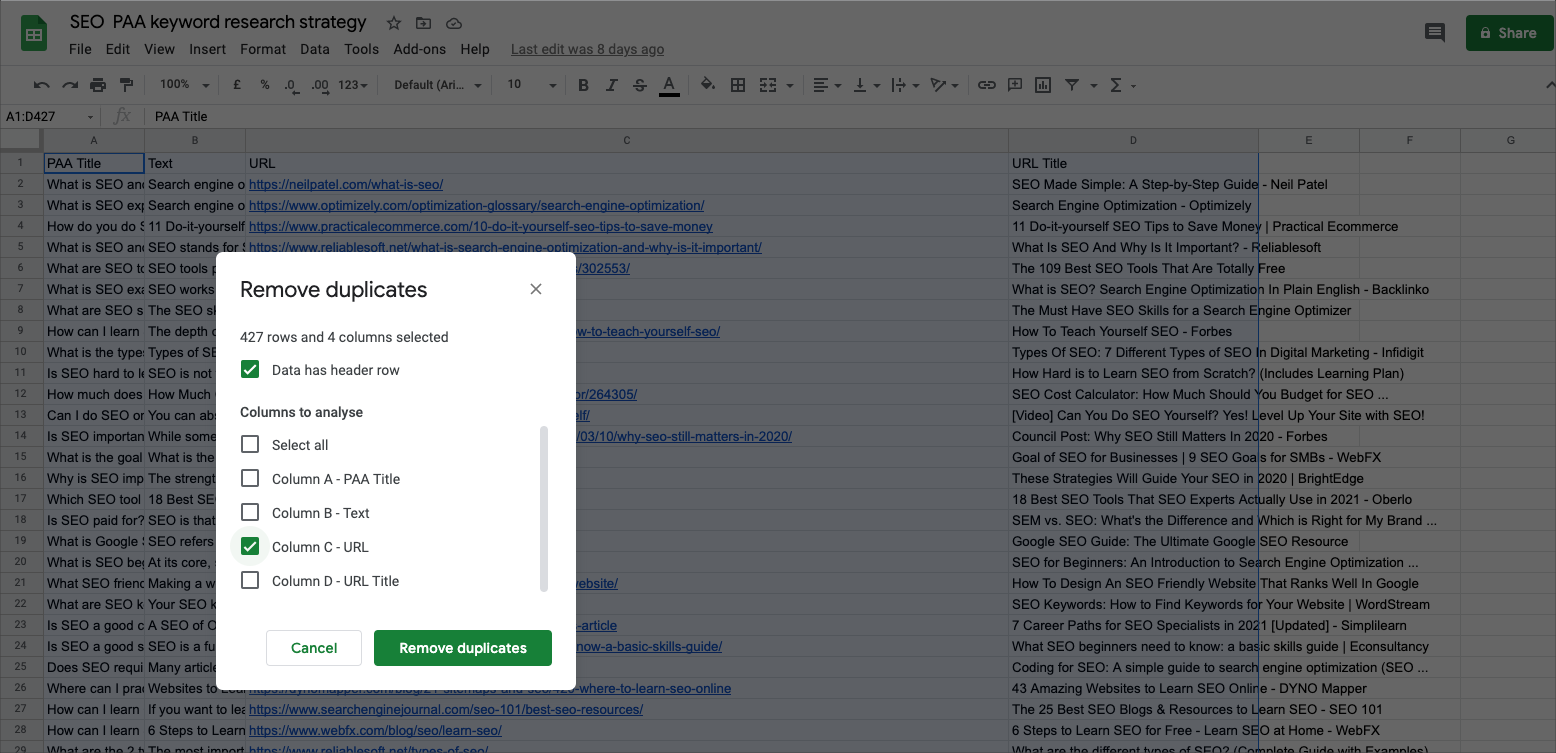
Task: Open the zoom 100% dropdown
Action: 185,85
